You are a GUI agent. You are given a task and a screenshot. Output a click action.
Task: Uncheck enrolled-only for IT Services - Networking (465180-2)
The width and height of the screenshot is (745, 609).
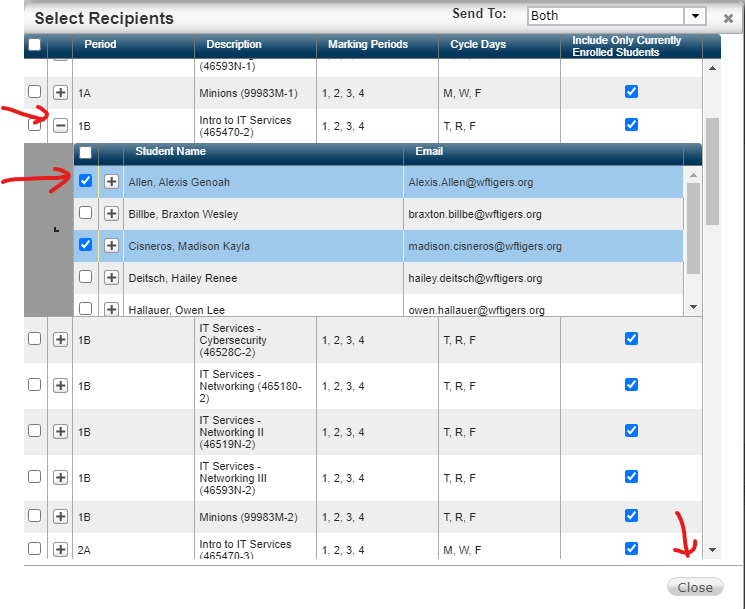[631, 384]
